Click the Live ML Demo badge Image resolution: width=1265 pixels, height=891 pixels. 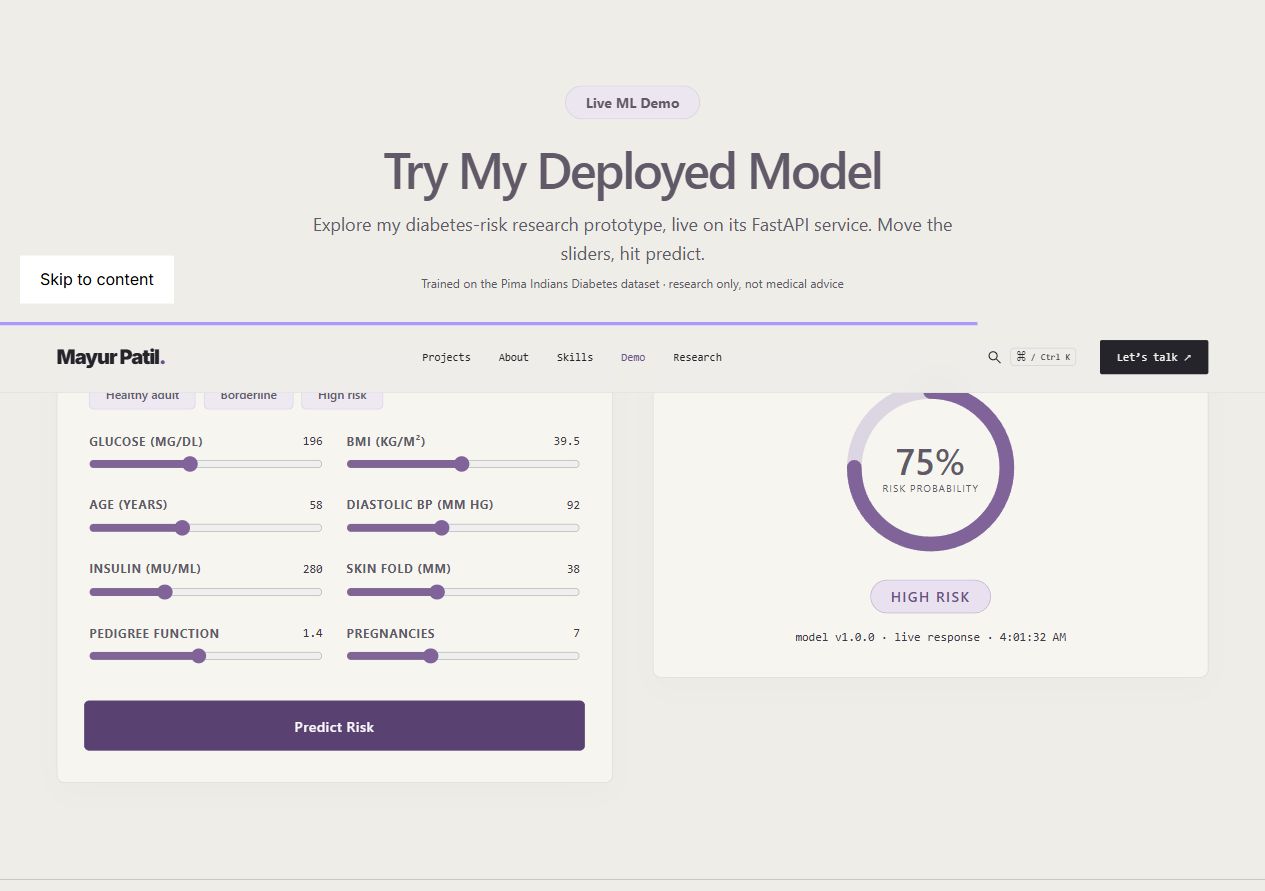click(632, 103)
